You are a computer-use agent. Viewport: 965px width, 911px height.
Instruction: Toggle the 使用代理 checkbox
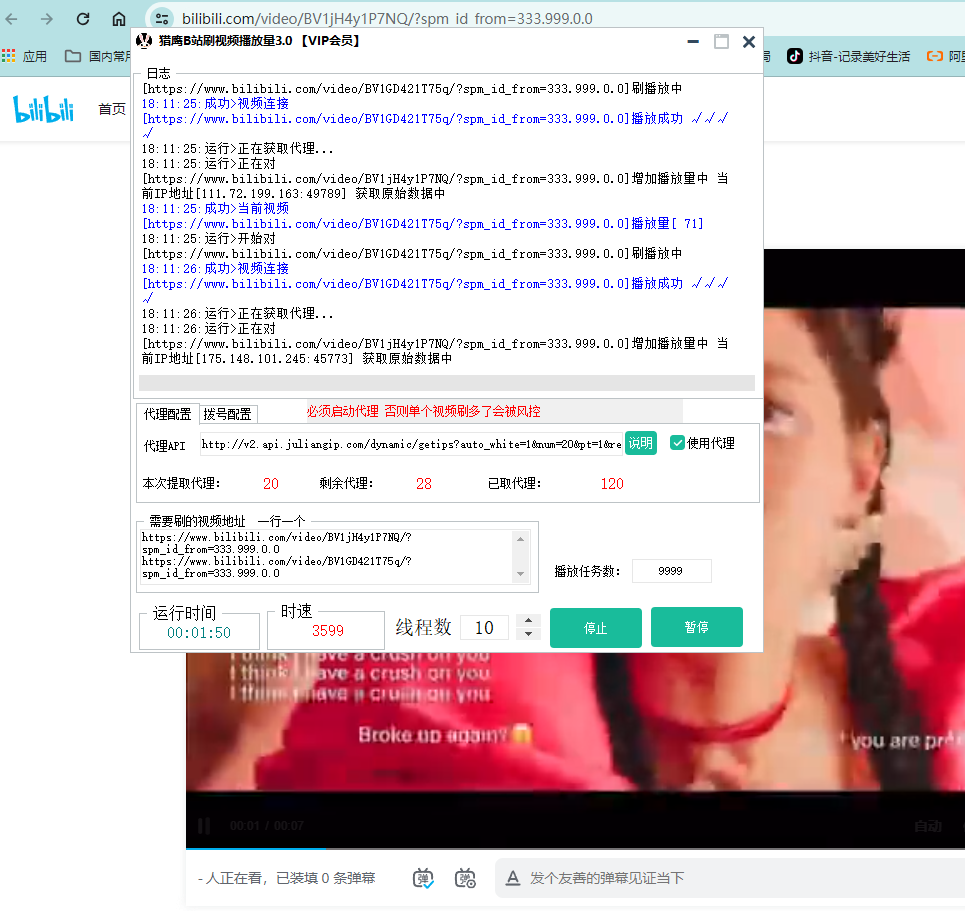click(x=677, y=443)
